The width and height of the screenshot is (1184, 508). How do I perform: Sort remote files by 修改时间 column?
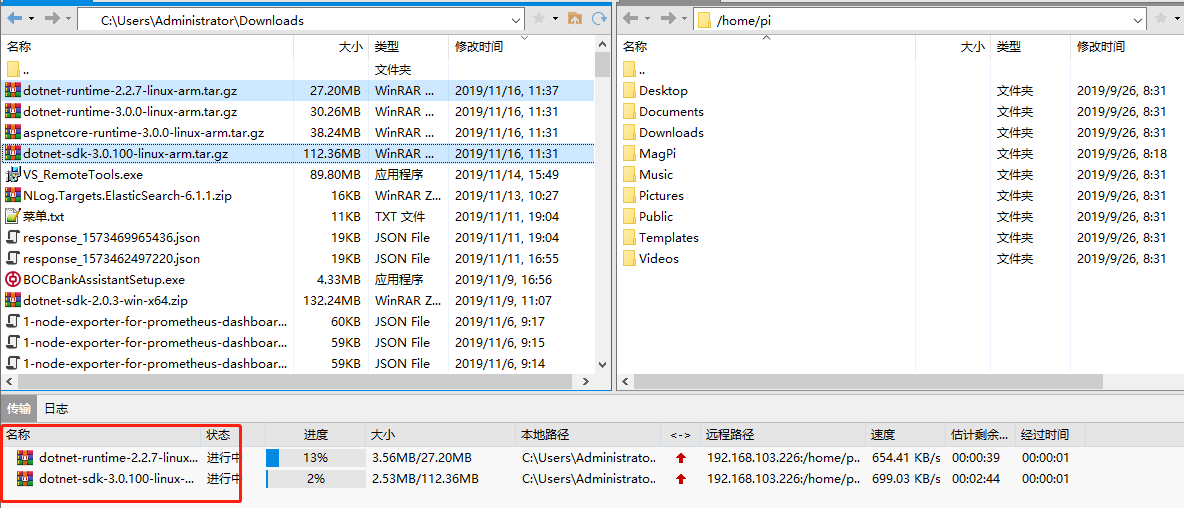pyautogui.click(x=1127, y=47)
